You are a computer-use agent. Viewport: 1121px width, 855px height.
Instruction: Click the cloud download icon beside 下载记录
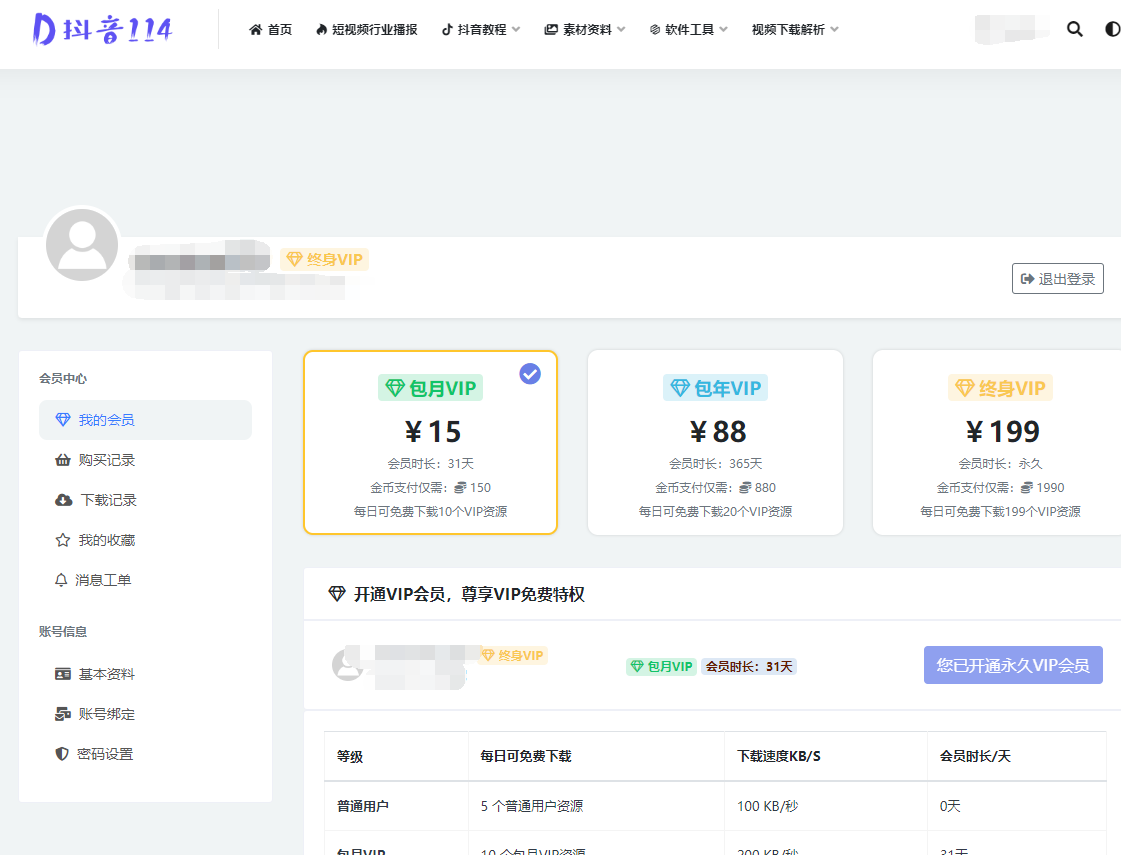64,500
